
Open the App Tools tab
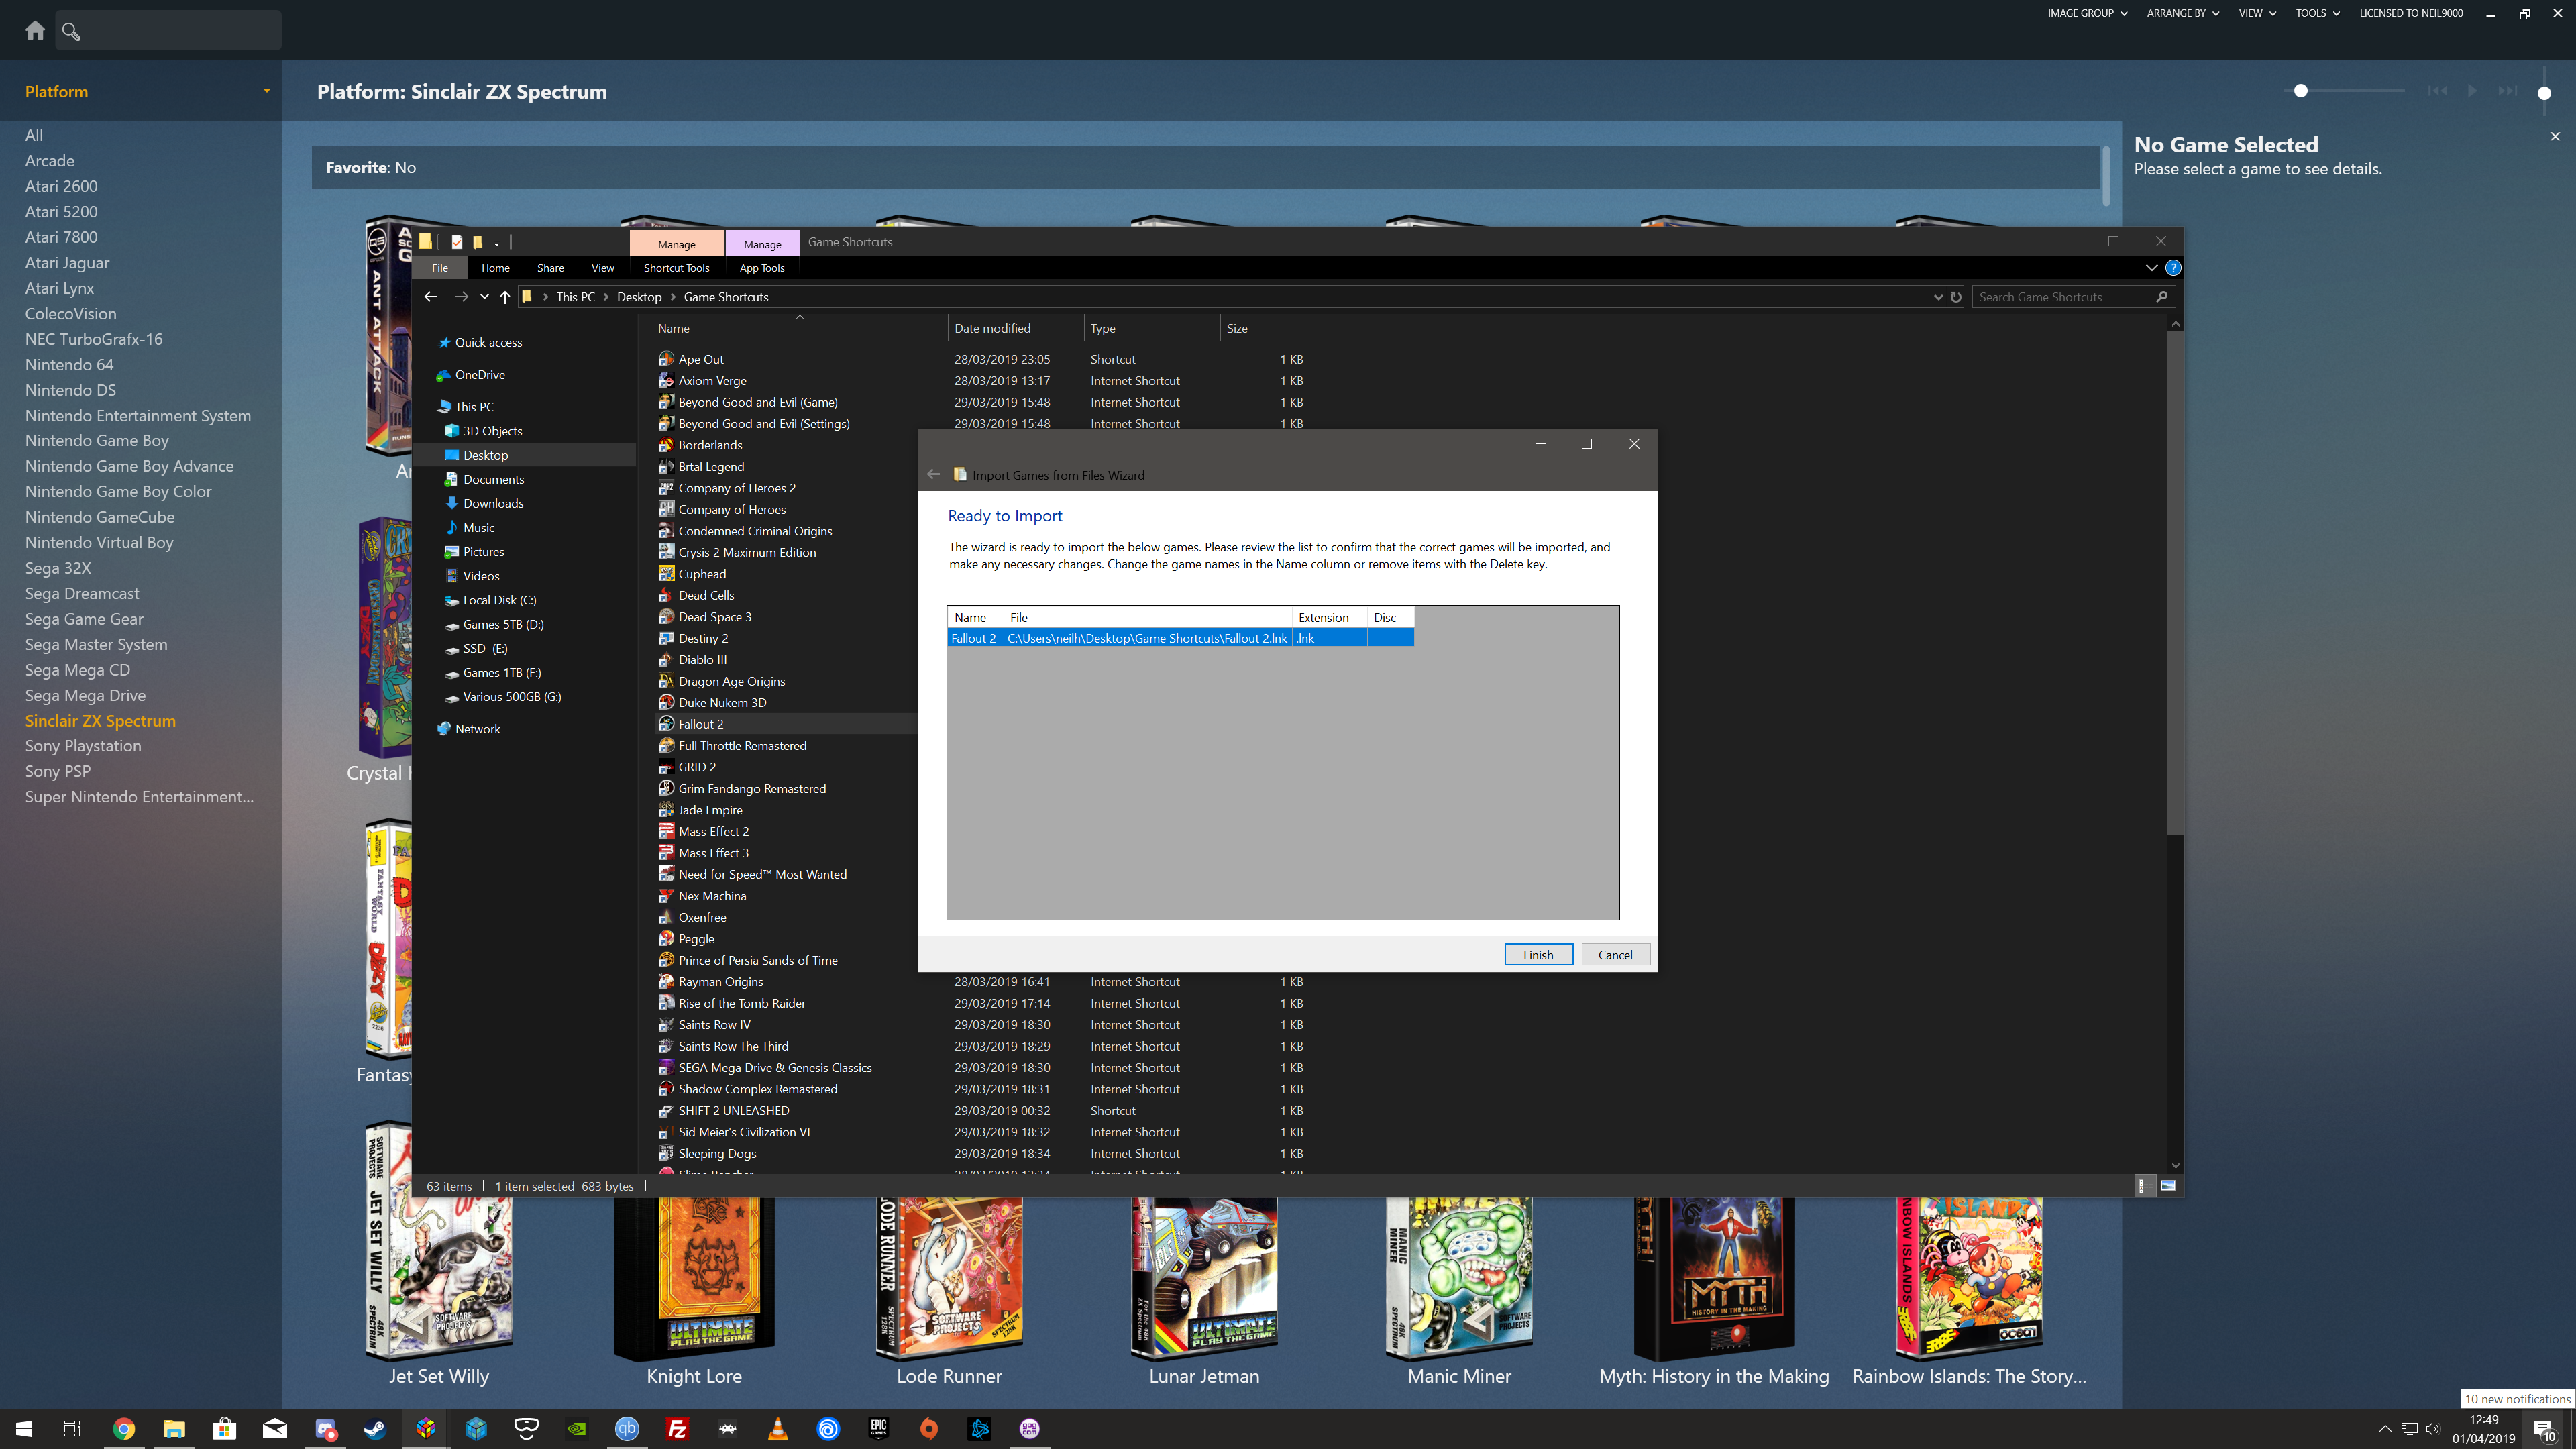coord(762,268)
